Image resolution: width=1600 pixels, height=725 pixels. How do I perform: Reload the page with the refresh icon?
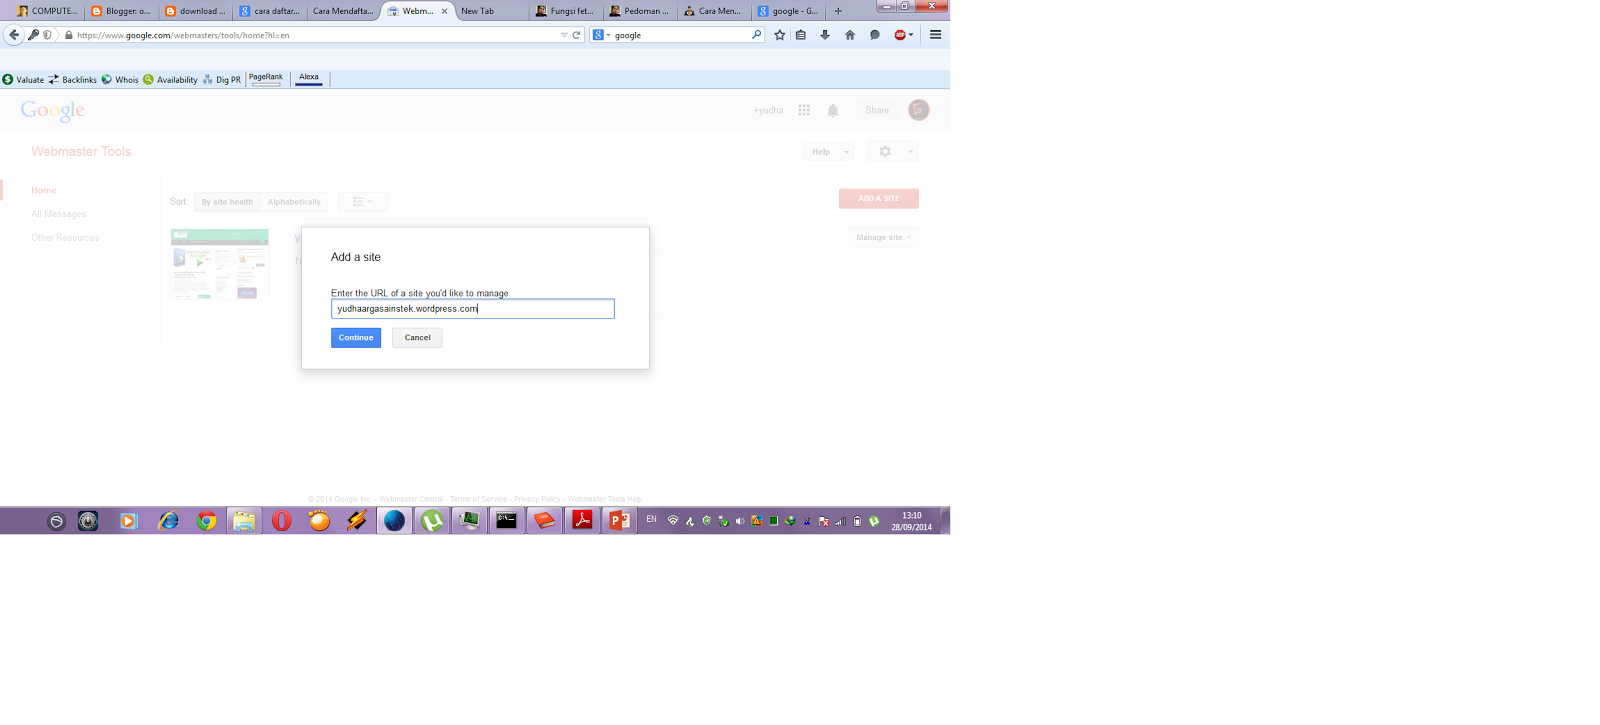click(576, 35)
